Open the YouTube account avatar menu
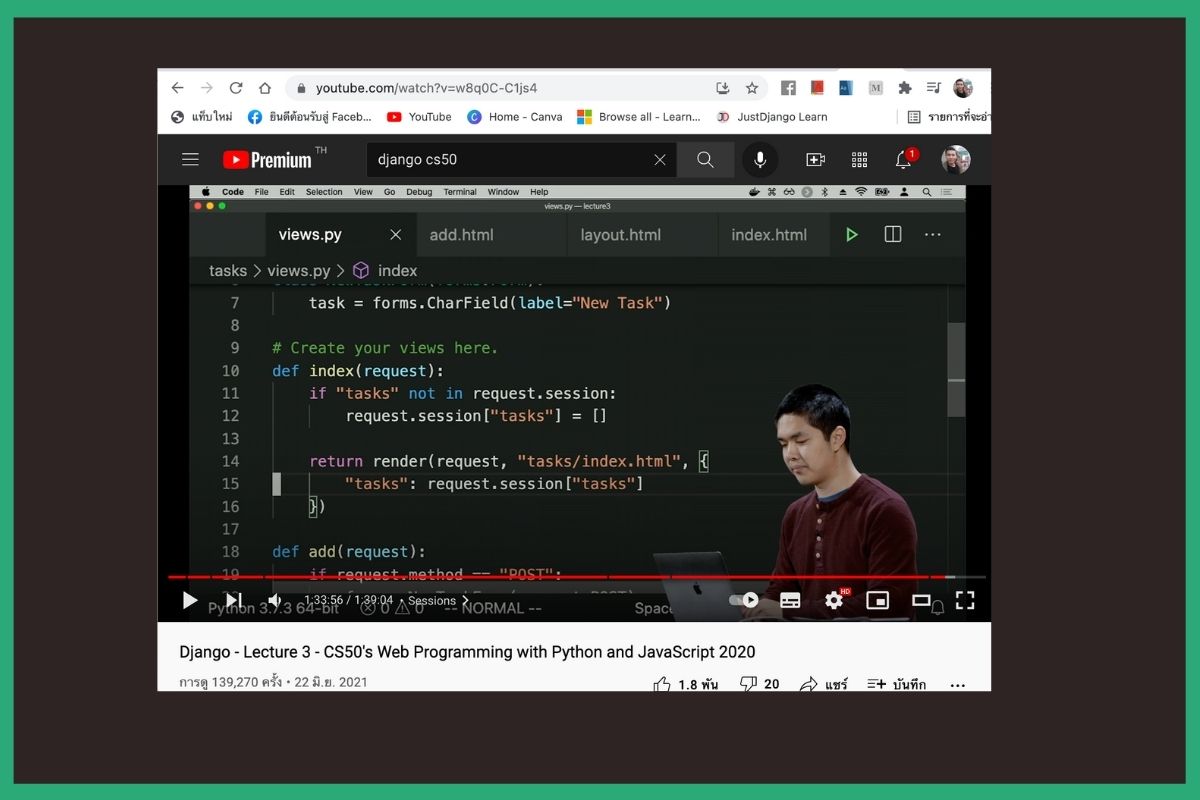Screen dimensions: 1200x800 956,159
